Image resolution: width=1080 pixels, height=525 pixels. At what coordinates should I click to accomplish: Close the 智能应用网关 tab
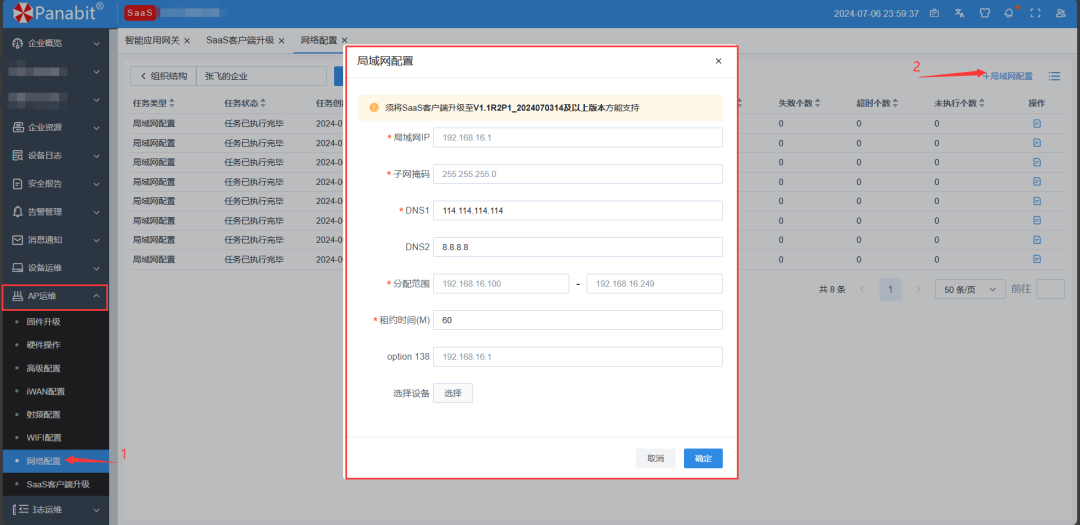click(x=187, y=41)
